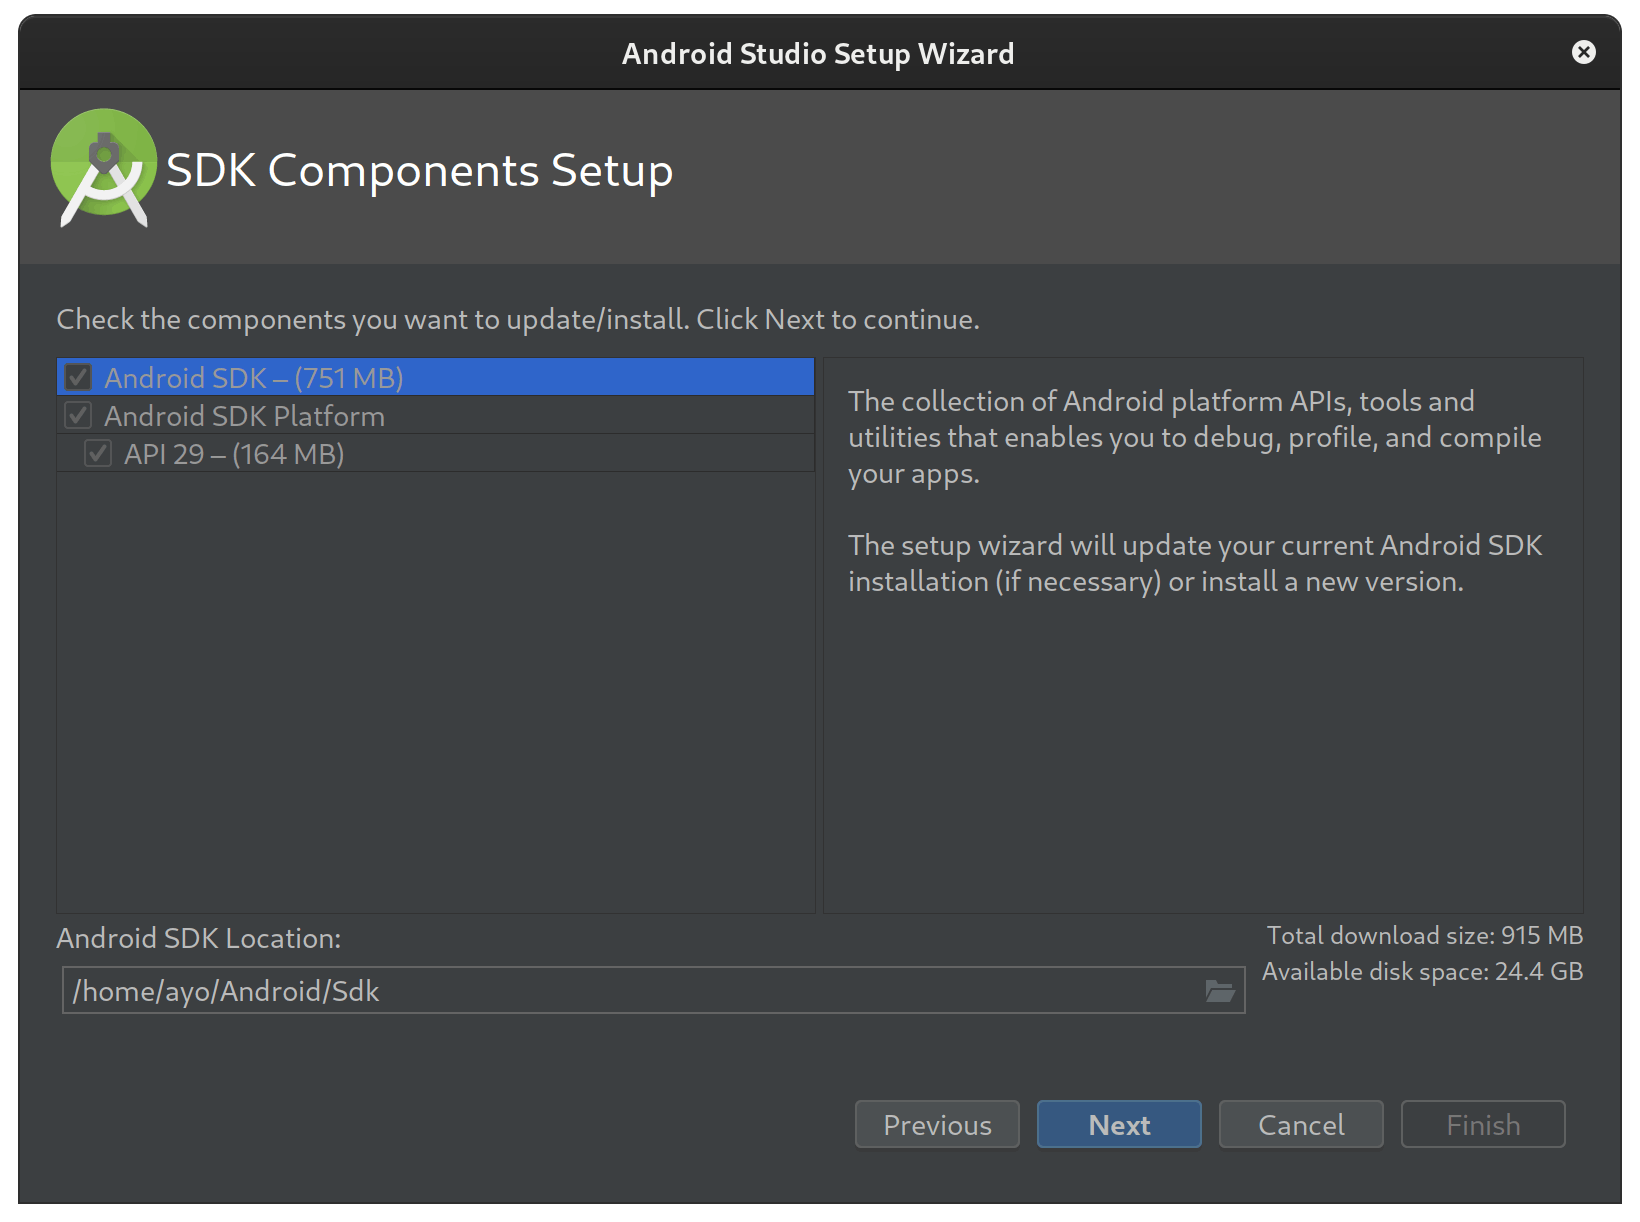Viewport: 1640px width, 1222px height.
Task: Select the Android SDK Platform row
Action: [436, 416]
